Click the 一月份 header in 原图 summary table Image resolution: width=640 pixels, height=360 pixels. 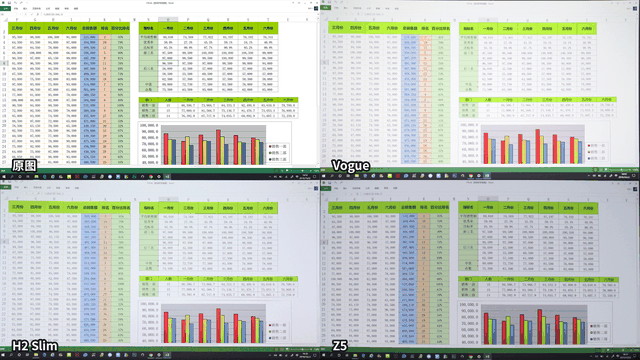168,29
